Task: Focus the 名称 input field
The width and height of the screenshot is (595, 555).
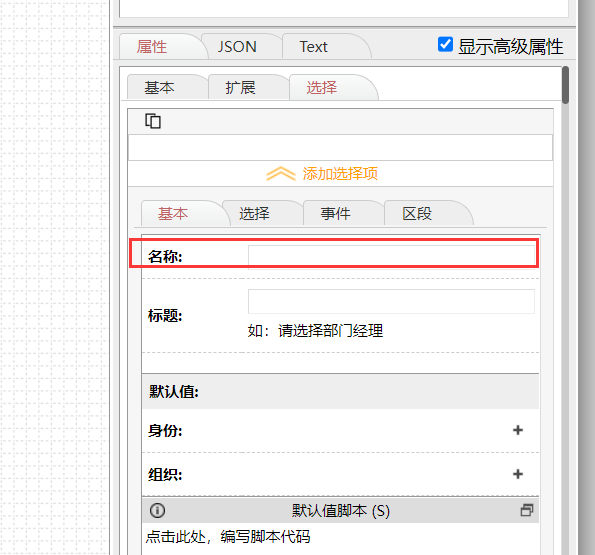Action: [391, 256]
